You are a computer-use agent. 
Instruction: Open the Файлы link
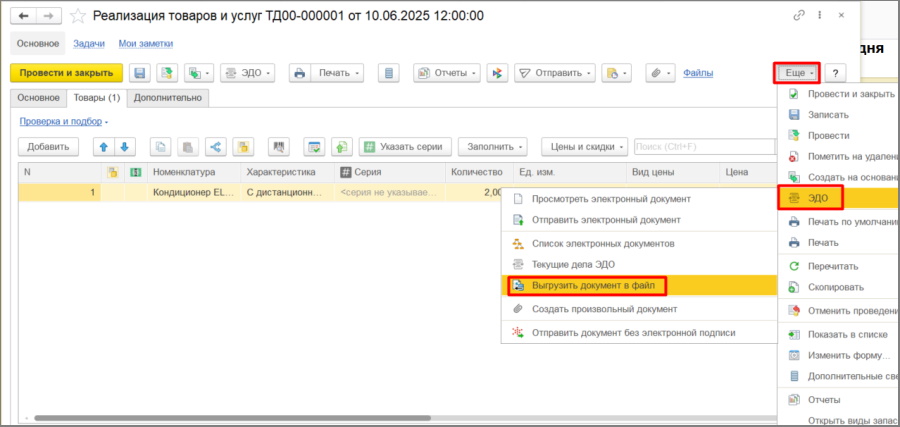[x=698, y=73]
